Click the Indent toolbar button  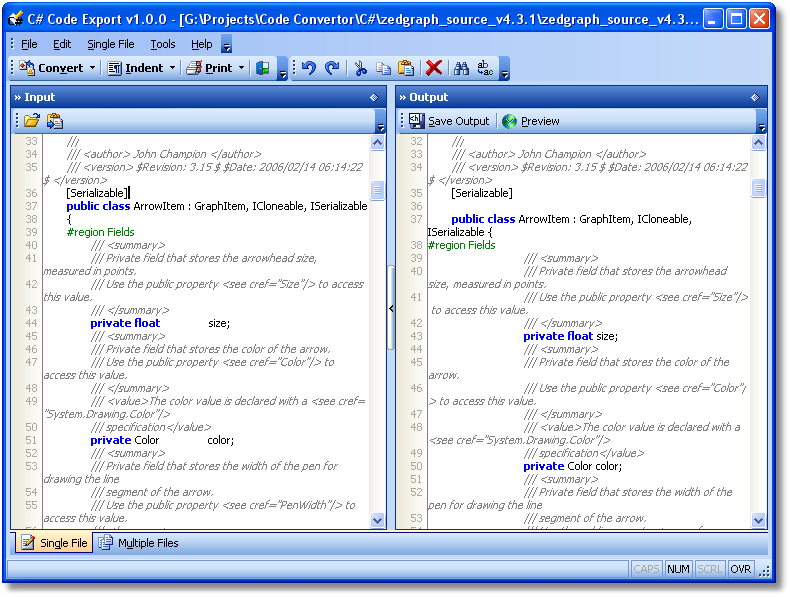(x=135, y=68)
